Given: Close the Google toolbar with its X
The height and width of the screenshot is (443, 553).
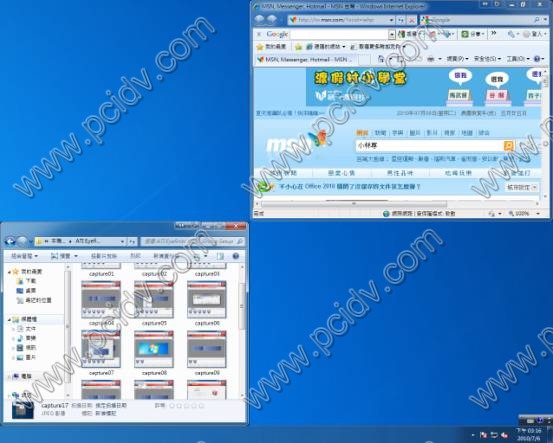Looking at the screenshot, I should pos(259,34).
